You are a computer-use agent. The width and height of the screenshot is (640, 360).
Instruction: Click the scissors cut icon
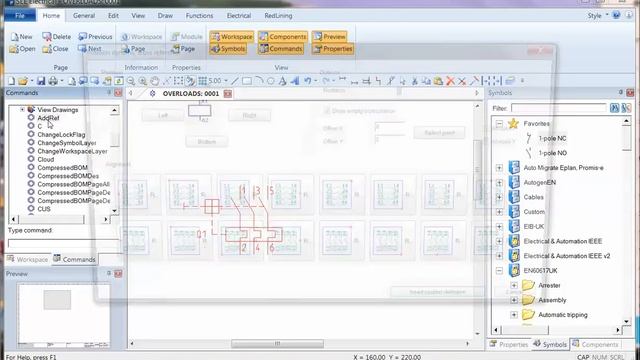point(414,81)
